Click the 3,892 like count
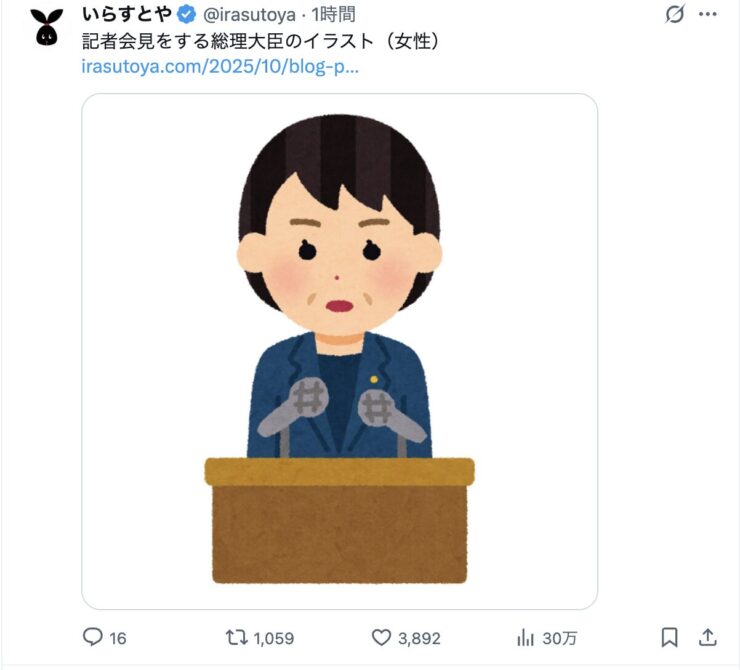 click(419, 638)
